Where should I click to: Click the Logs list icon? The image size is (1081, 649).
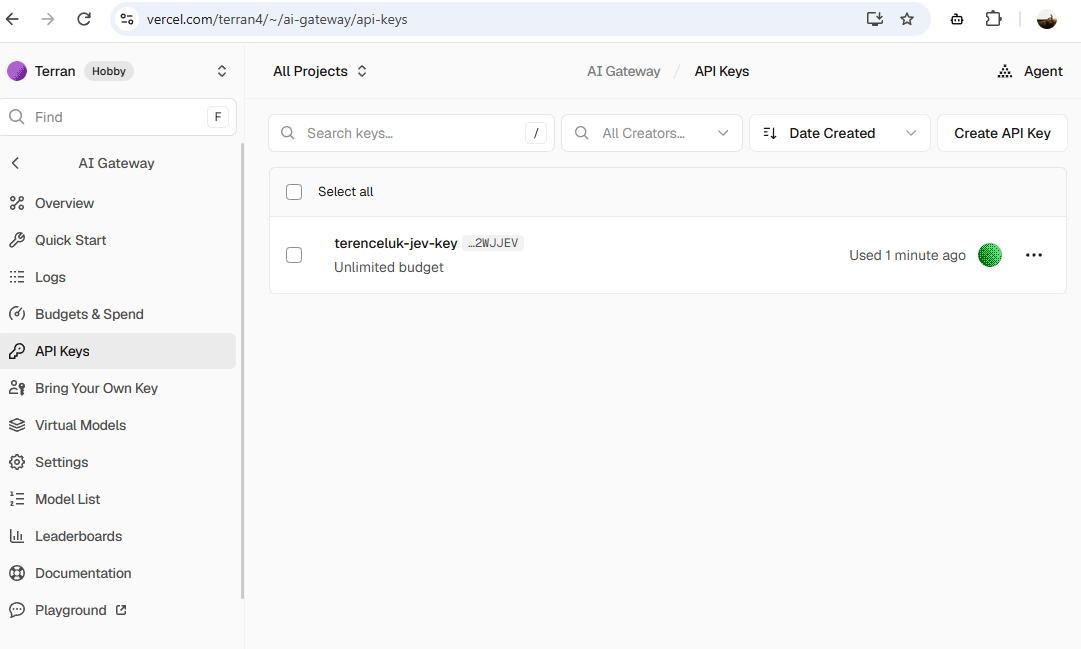[17, 277]
